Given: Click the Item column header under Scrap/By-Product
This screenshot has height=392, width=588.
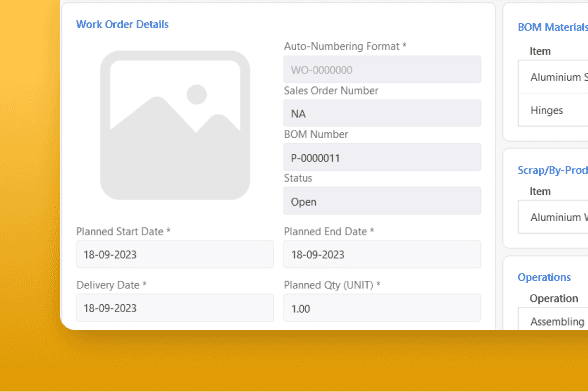Looking at the screenshot, I should click(540, 191).
